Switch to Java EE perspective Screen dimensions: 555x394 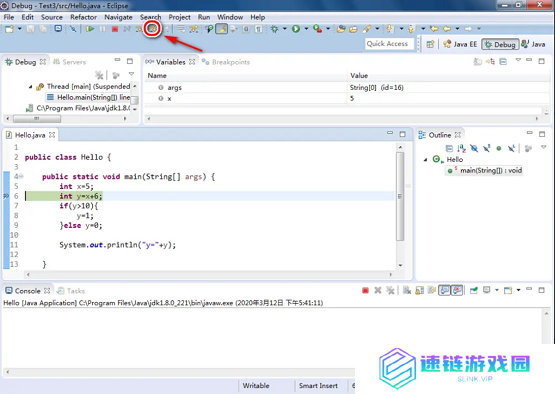(460, 44)
